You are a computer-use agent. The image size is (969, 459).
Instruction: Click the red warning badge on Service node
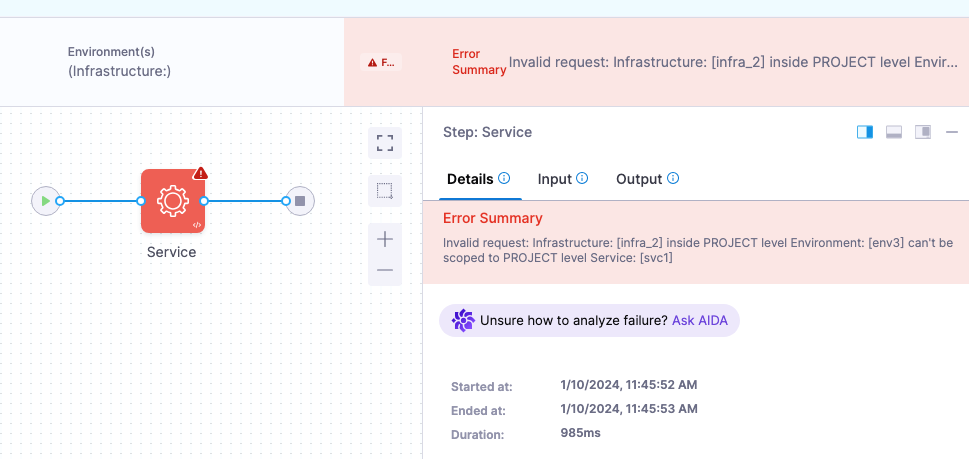(200, 173)
